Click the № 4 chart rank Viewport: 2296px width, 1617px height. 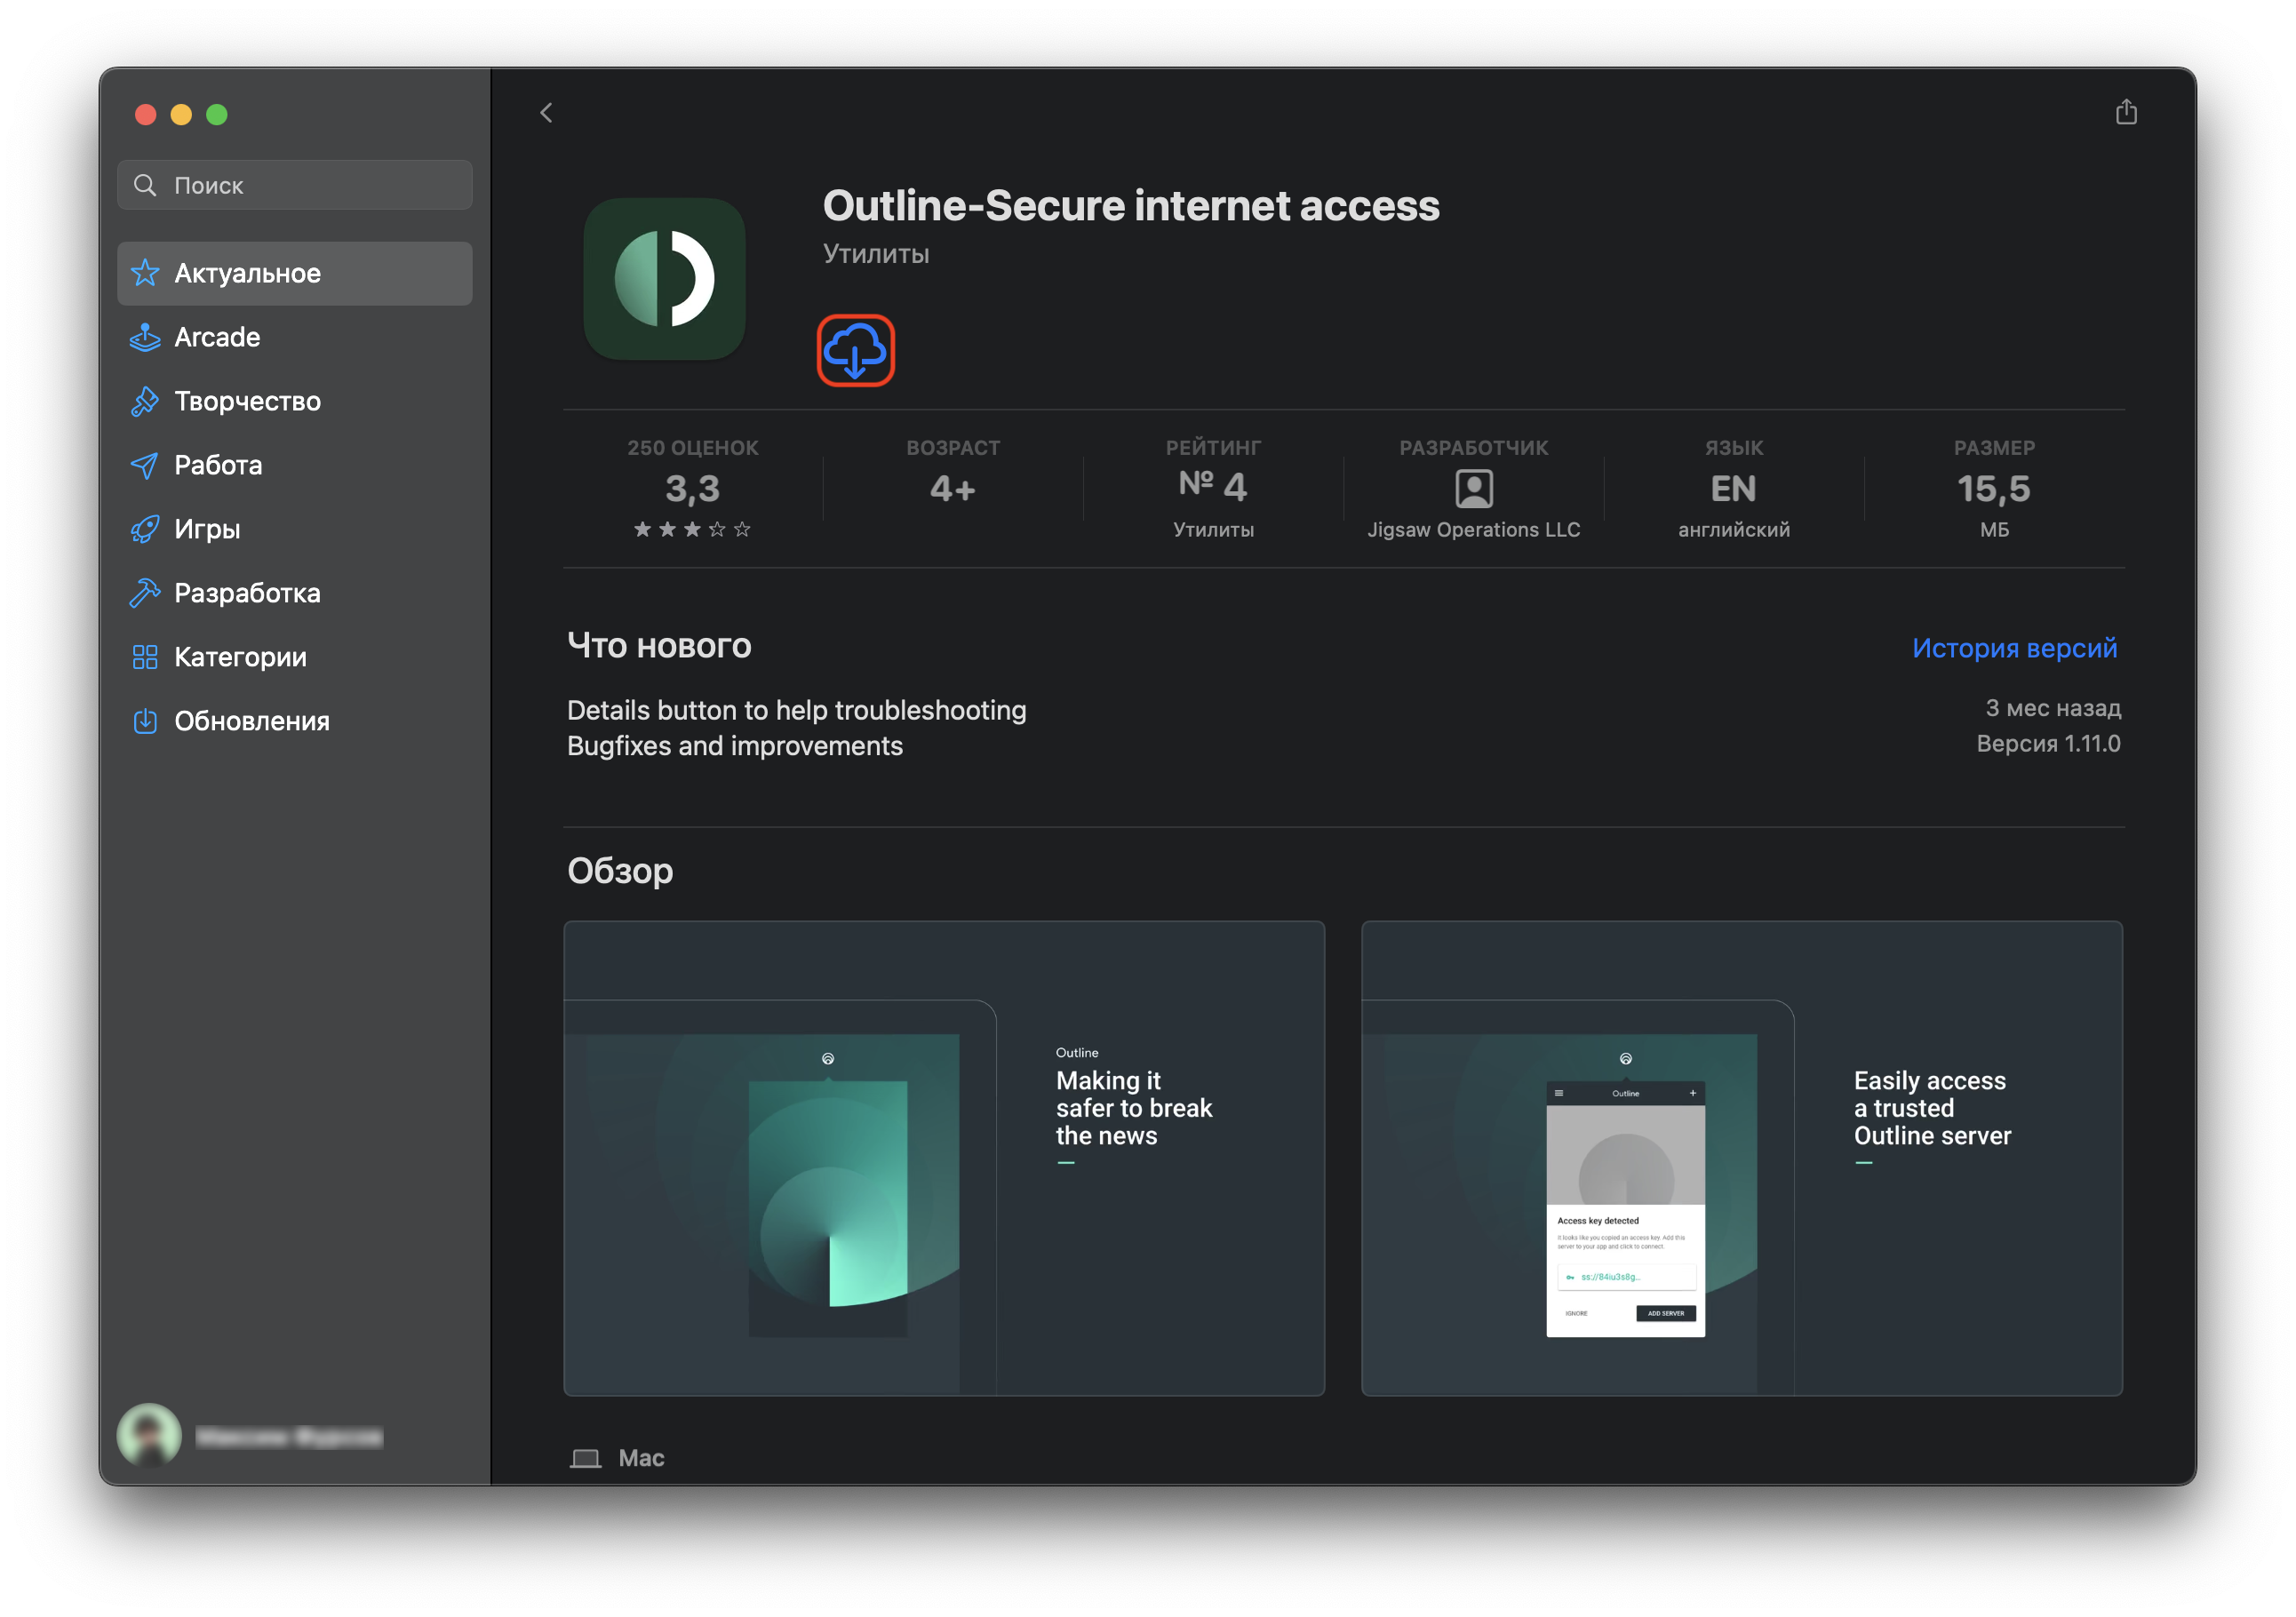[1212, 487]
